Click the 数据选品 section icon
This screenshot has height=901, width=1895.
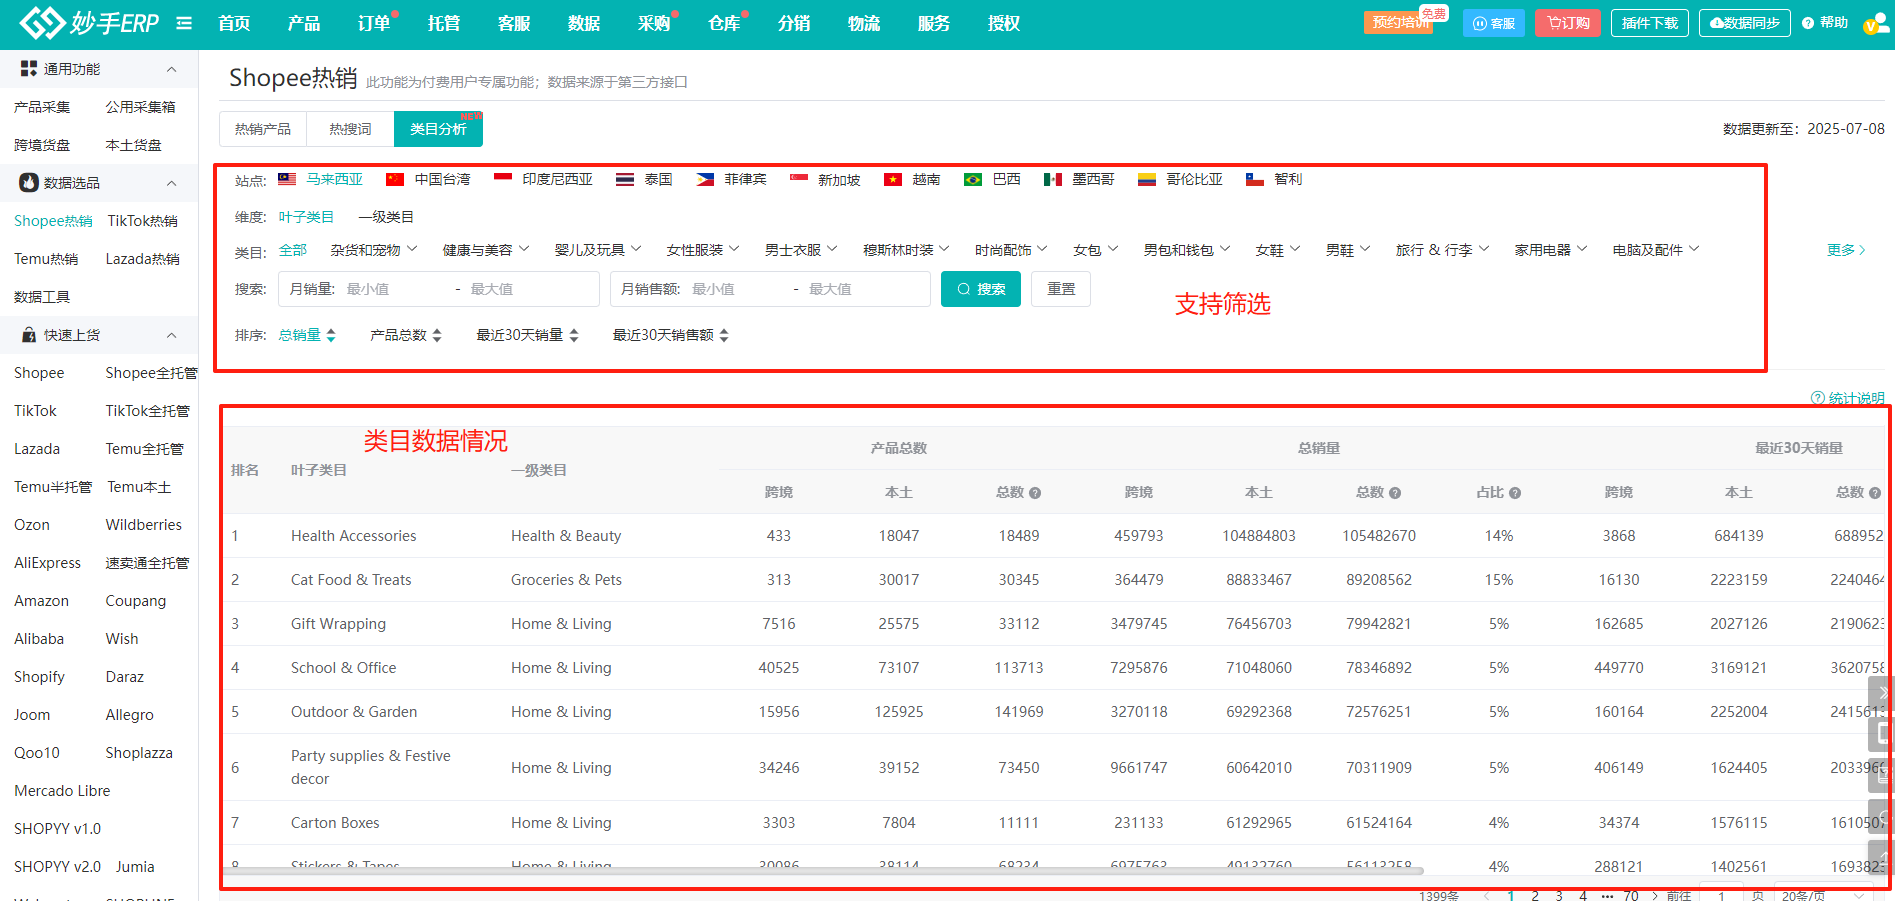coord(29,183)
